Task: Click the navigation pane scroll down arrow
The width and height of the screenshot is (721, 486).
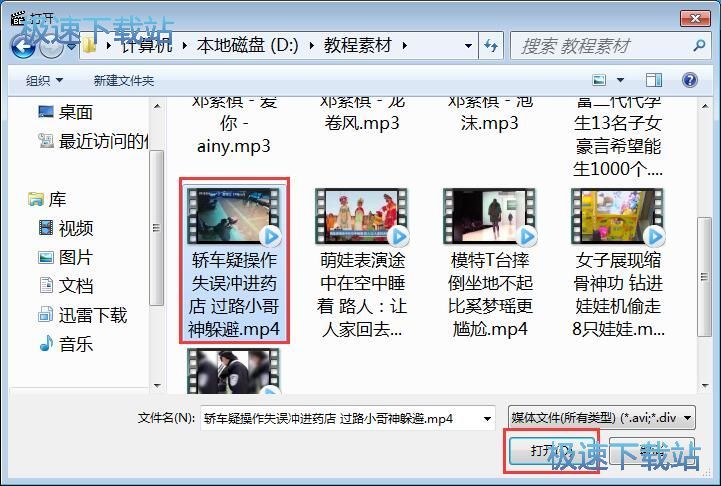Action: pyautogui.click(x=157, y=386)
